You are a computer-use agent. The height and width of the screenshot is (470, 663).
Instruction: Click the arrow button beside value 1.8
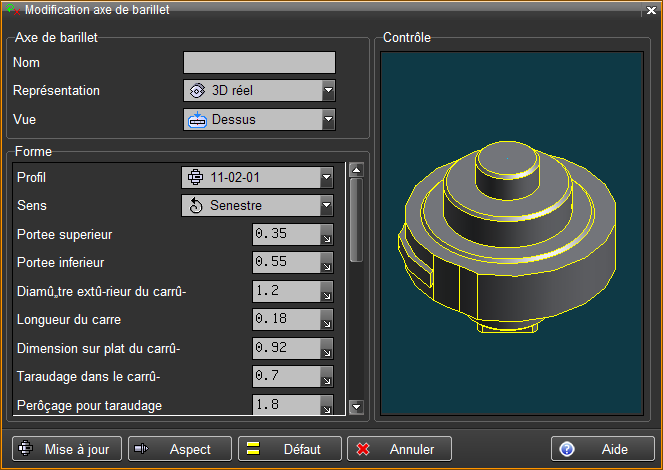click(x=327, y=405)
